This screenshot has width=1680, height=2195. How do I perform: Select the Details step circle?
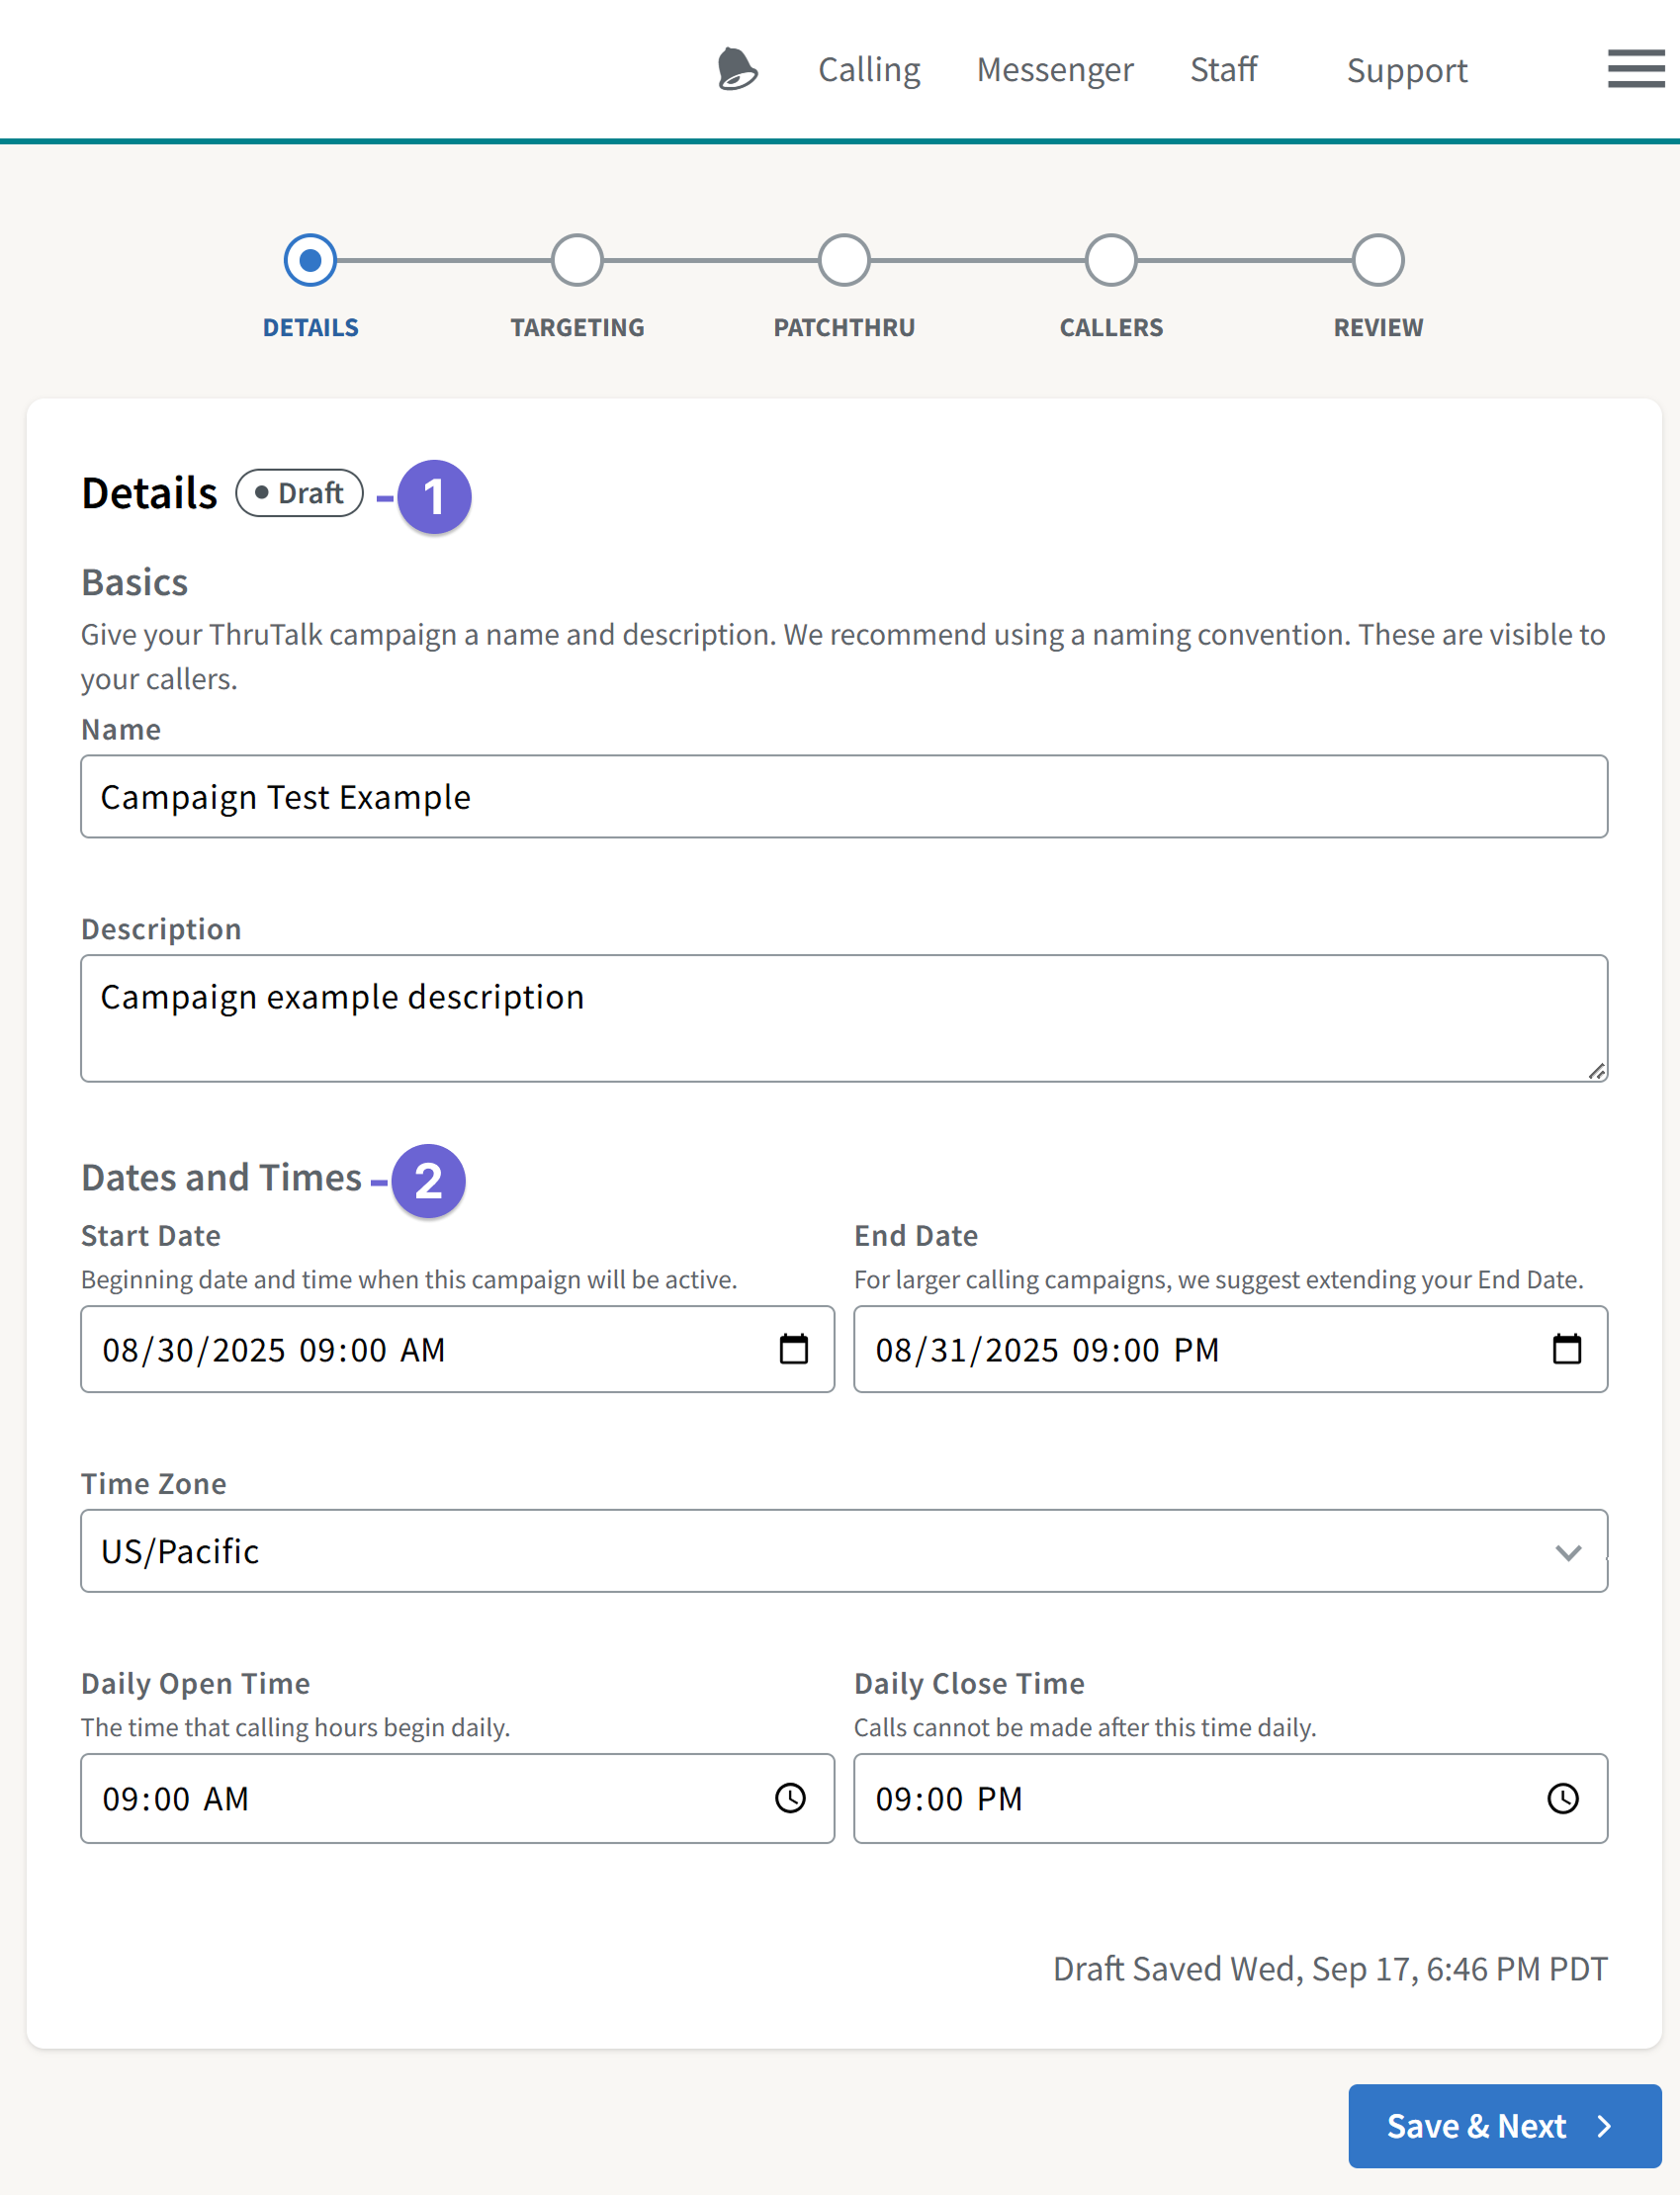click(310, 260)
